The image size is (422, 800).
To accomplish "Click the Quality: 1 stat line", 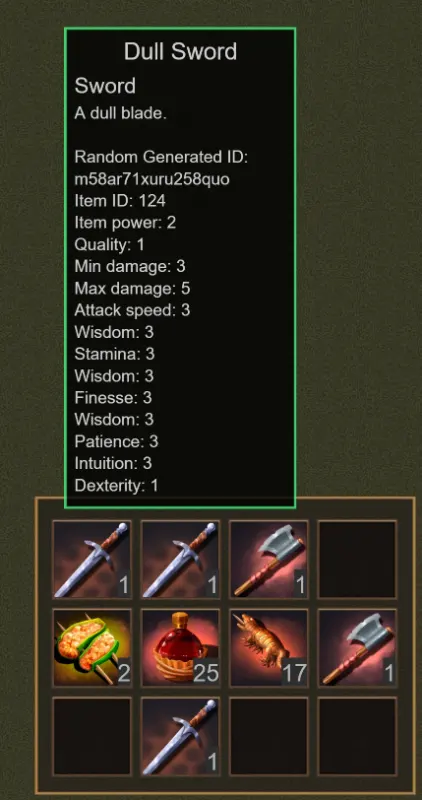I will 109,245.
